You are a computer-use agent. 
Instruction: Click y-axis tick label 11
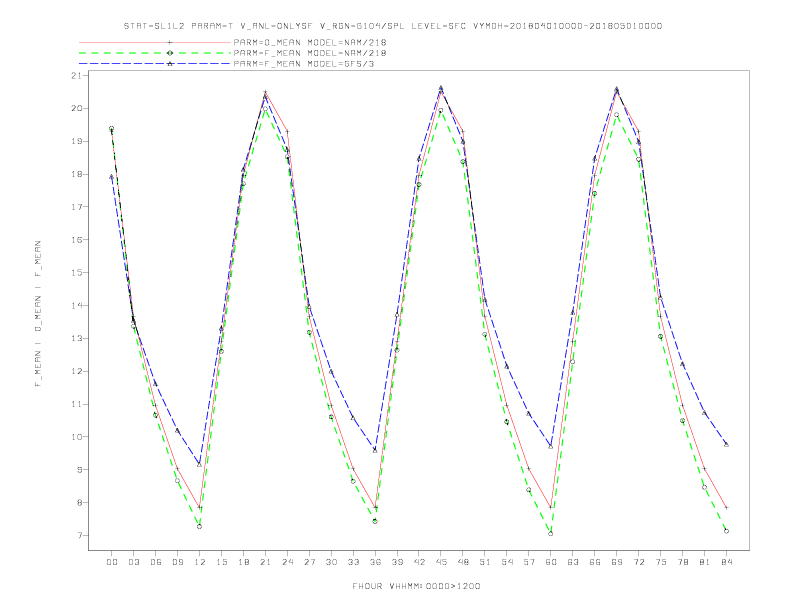coord(77,404)
